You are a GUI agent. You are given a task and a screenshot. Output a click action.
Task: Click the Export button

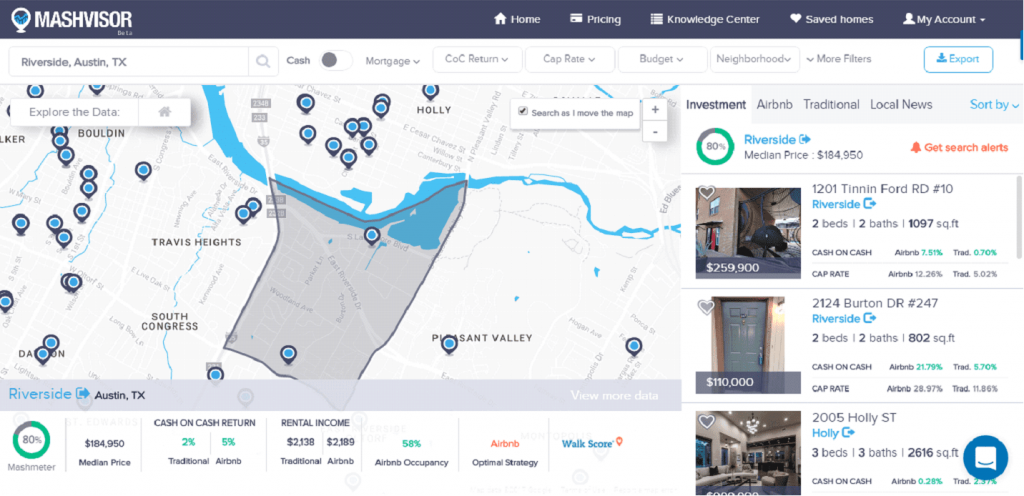click(x=958, y=59)
